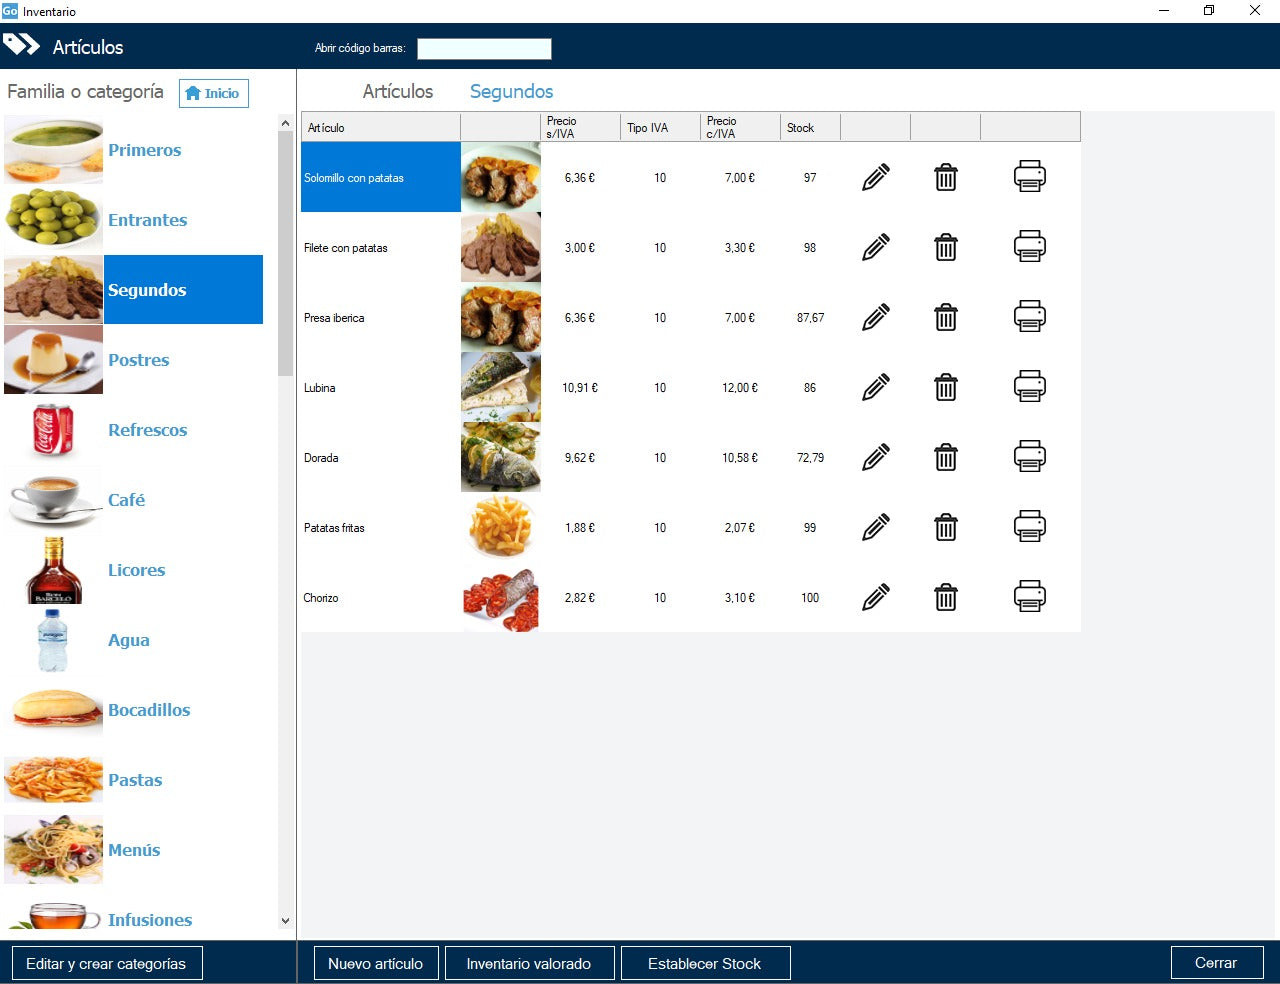This screenshot has height=984, width=1280.
Task: Click trash icon for Presa iberica
Action: (x=945, y=317)
